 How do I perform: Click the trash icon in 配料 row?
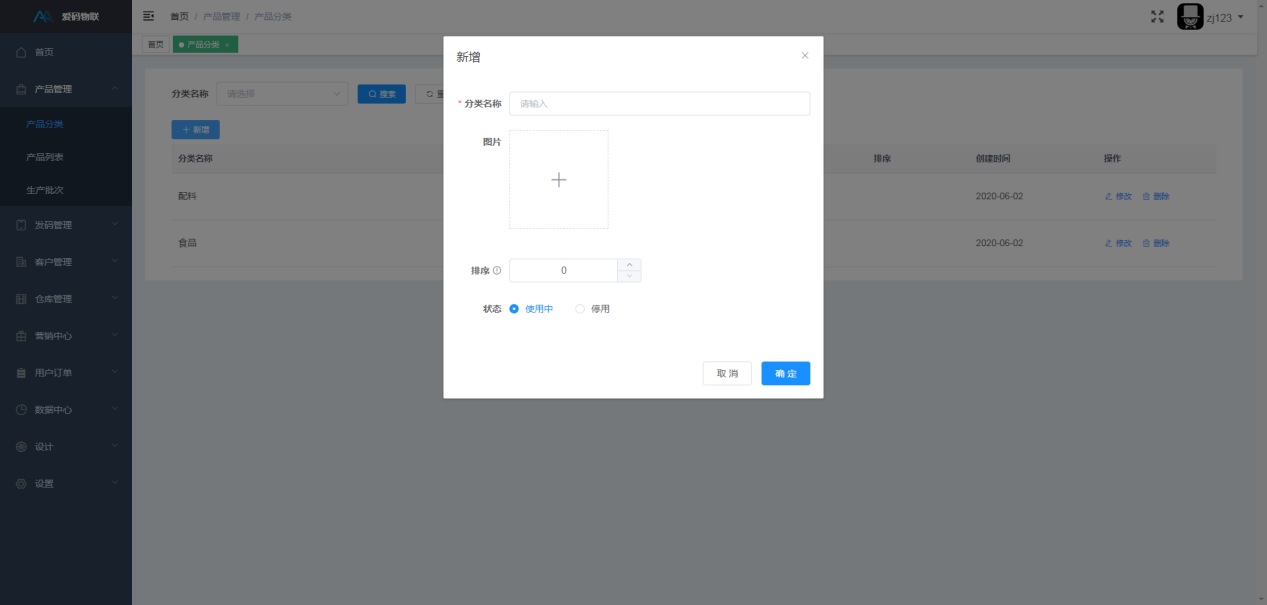coord(1146,196)
